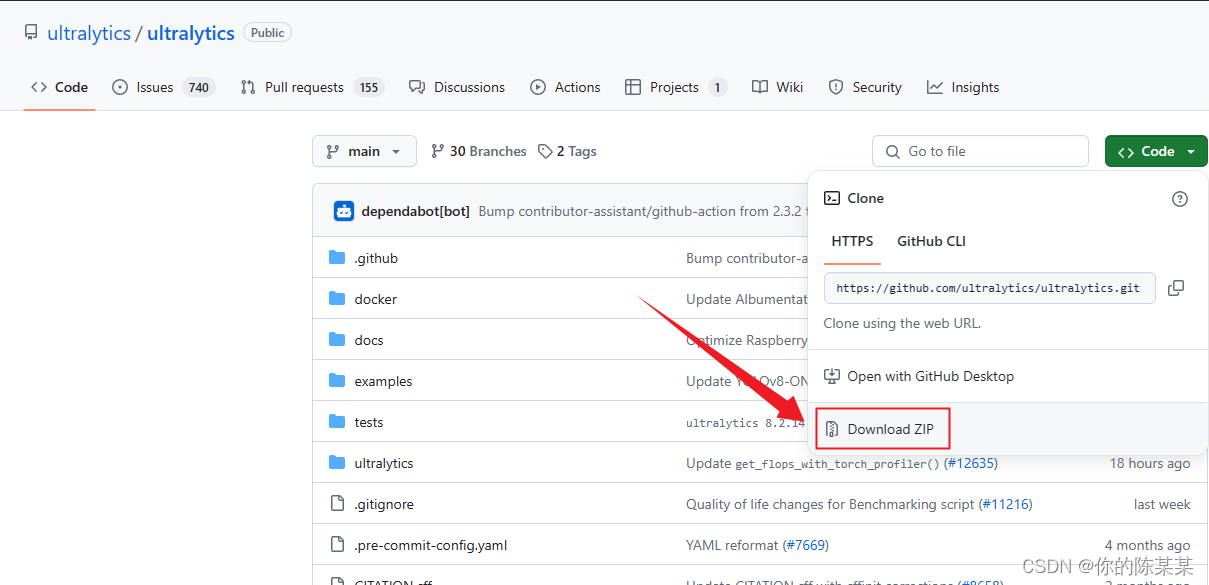Image resolution: width=1209 pixels, height=585 pixels.
Task: Open the examples folder
Action: point(383,381)
